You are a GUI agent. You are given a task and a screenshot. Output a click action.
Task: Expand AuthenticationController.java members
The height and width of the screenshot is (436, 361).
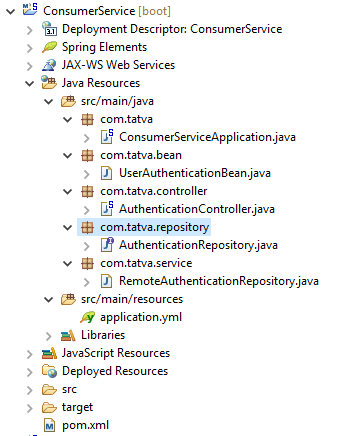pos(87,210)
